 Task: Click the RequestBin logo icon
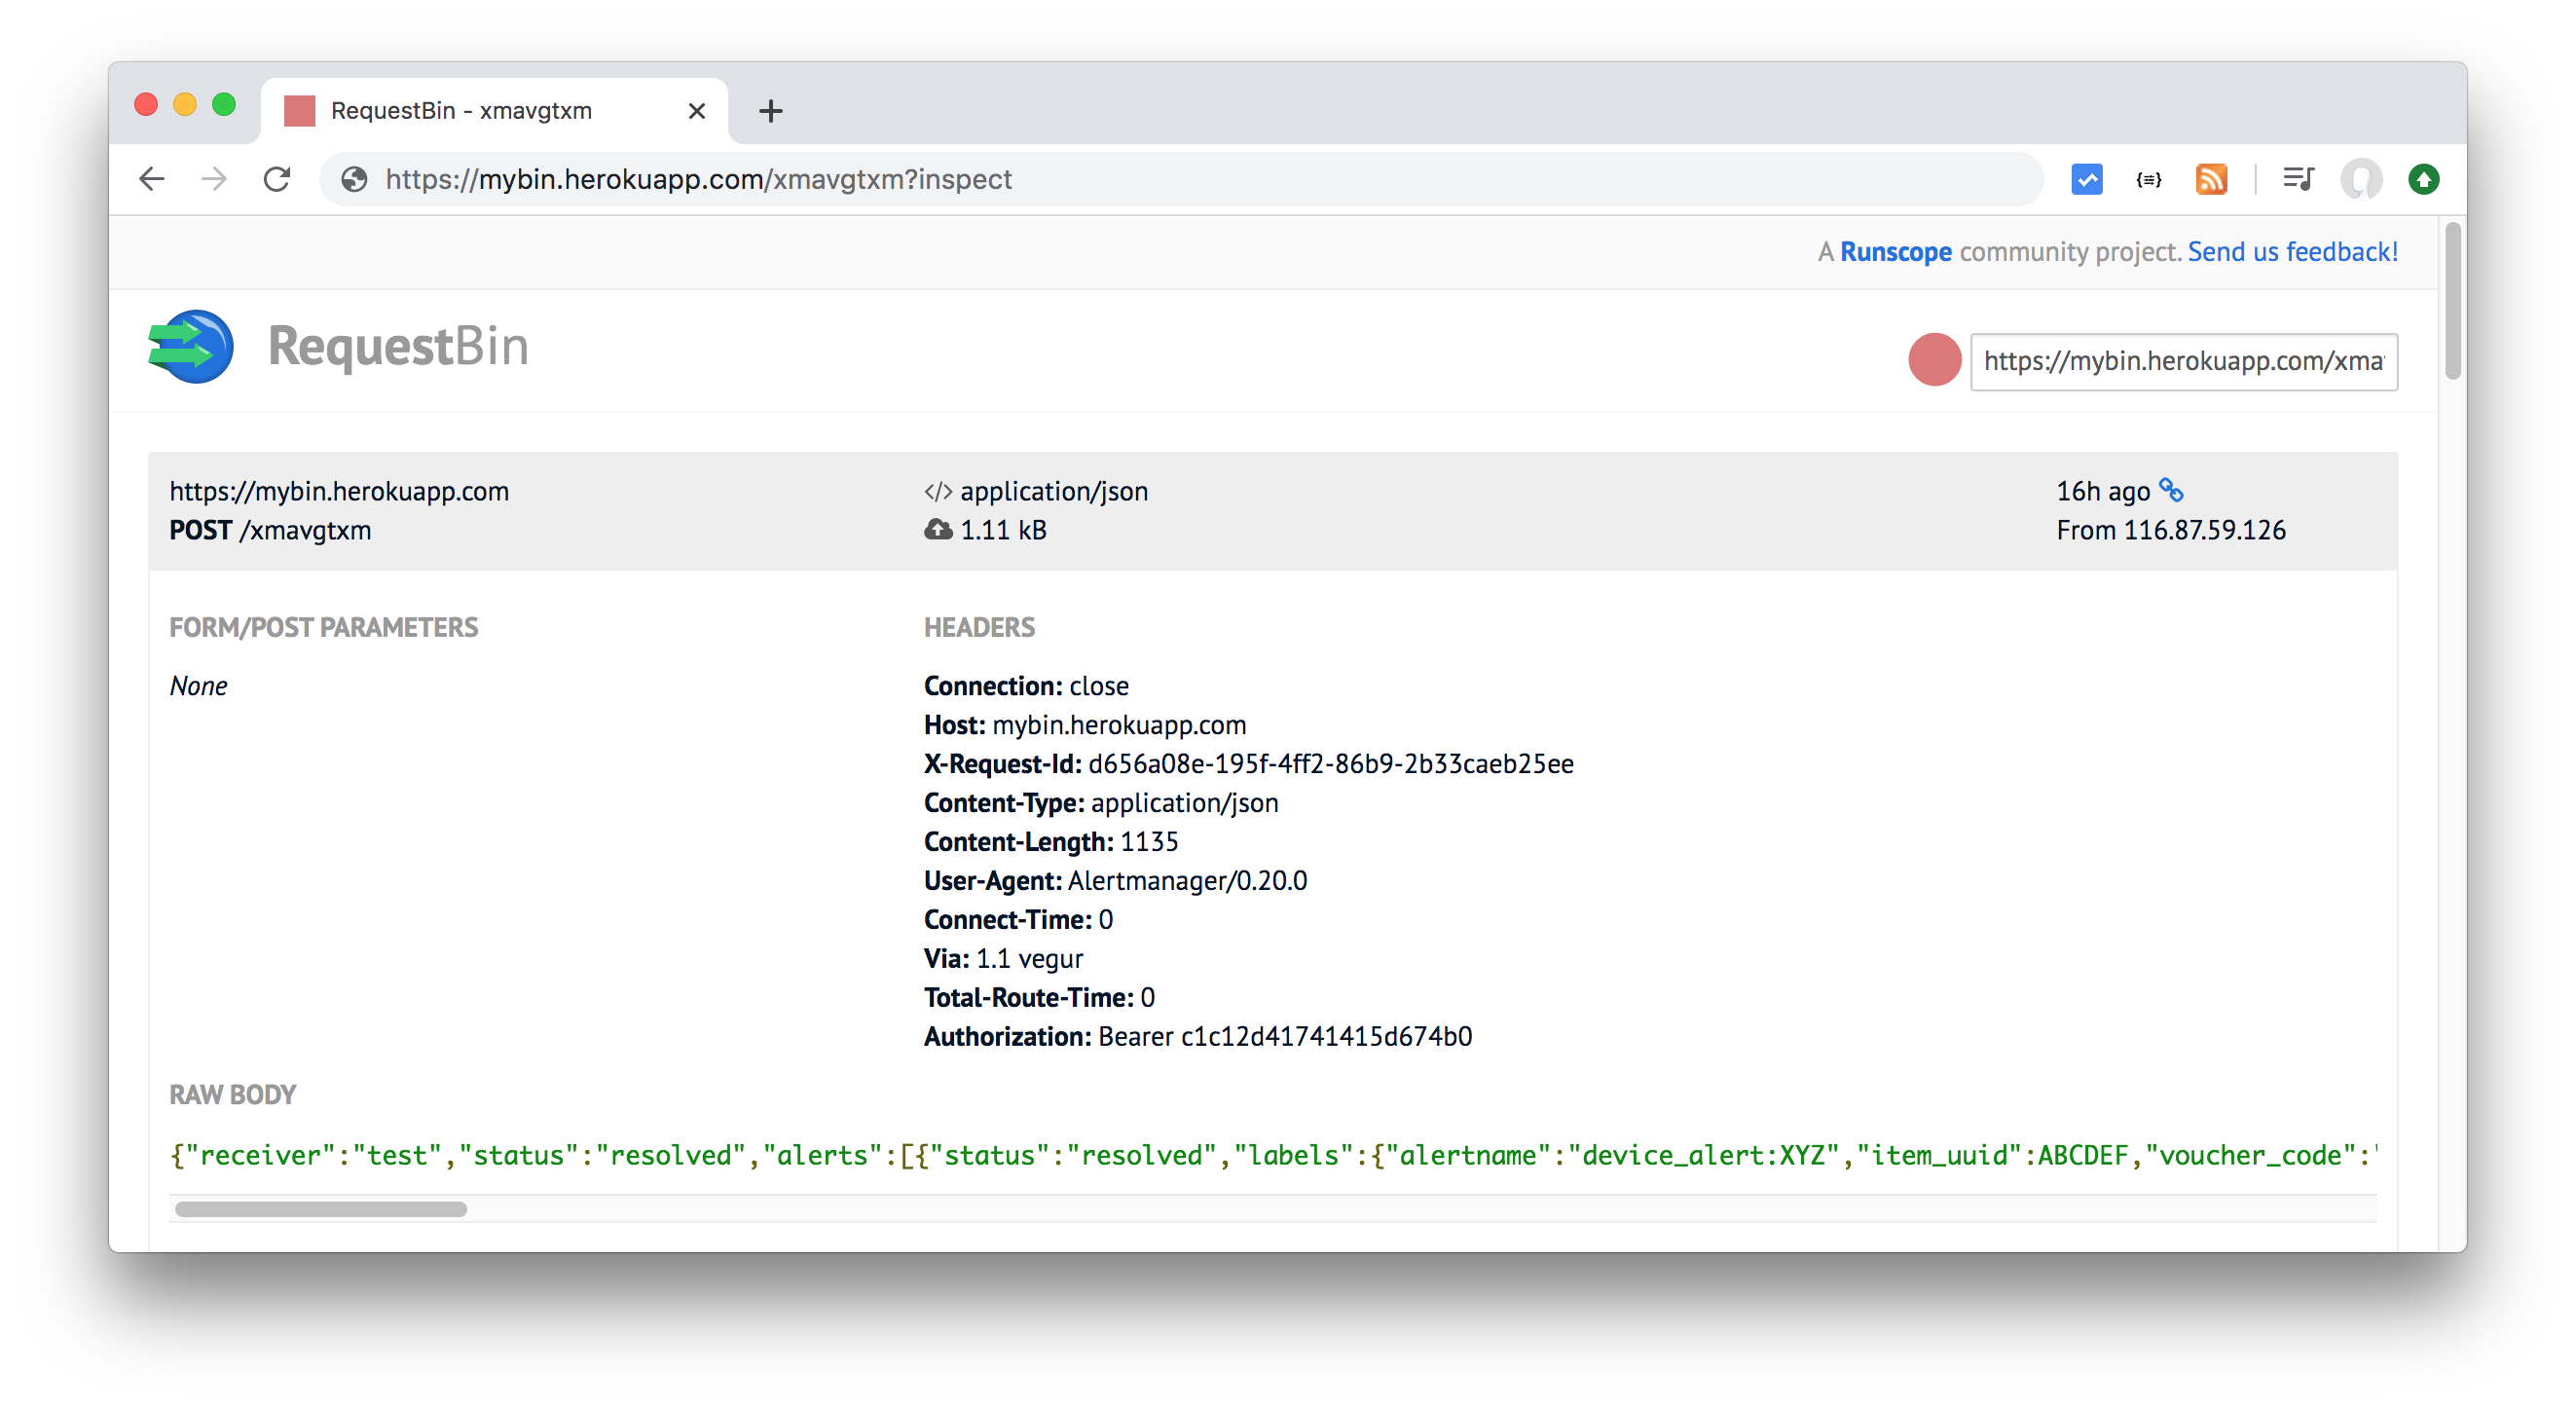pyautogui.click(x=191, y=347)
